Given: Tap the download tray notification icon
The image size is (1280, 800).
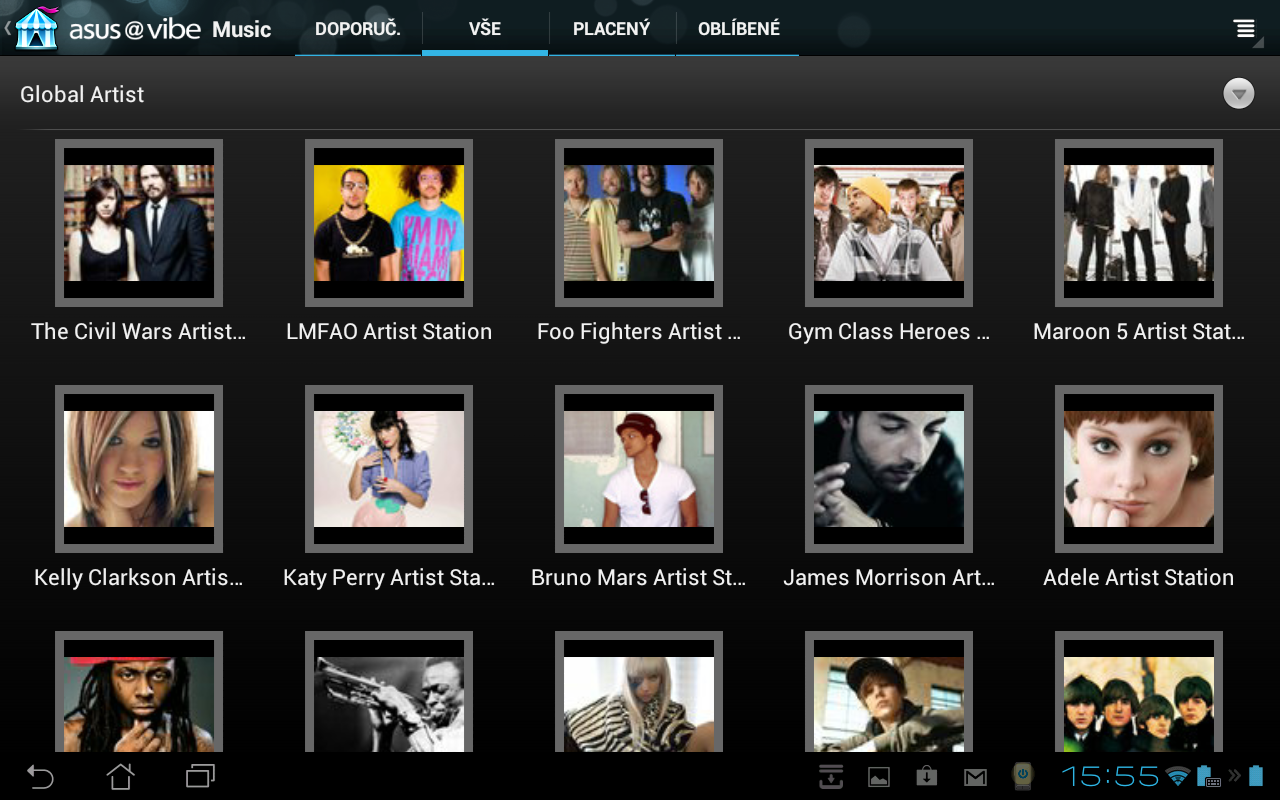Looking at the screenshot, I should pyautogui.click(x=831, y=777).
